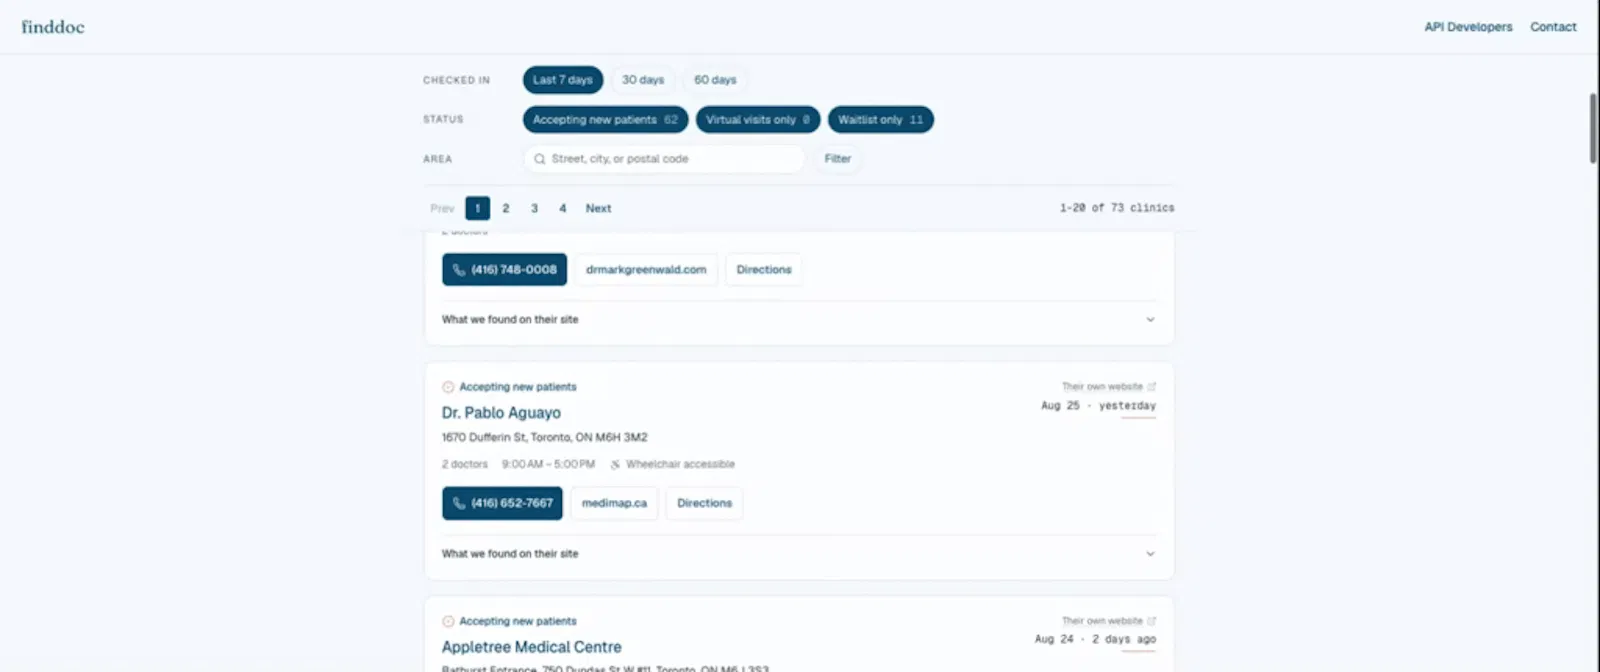Go to results page 4
The image size is (1600, 672).
tap(562, 208)
